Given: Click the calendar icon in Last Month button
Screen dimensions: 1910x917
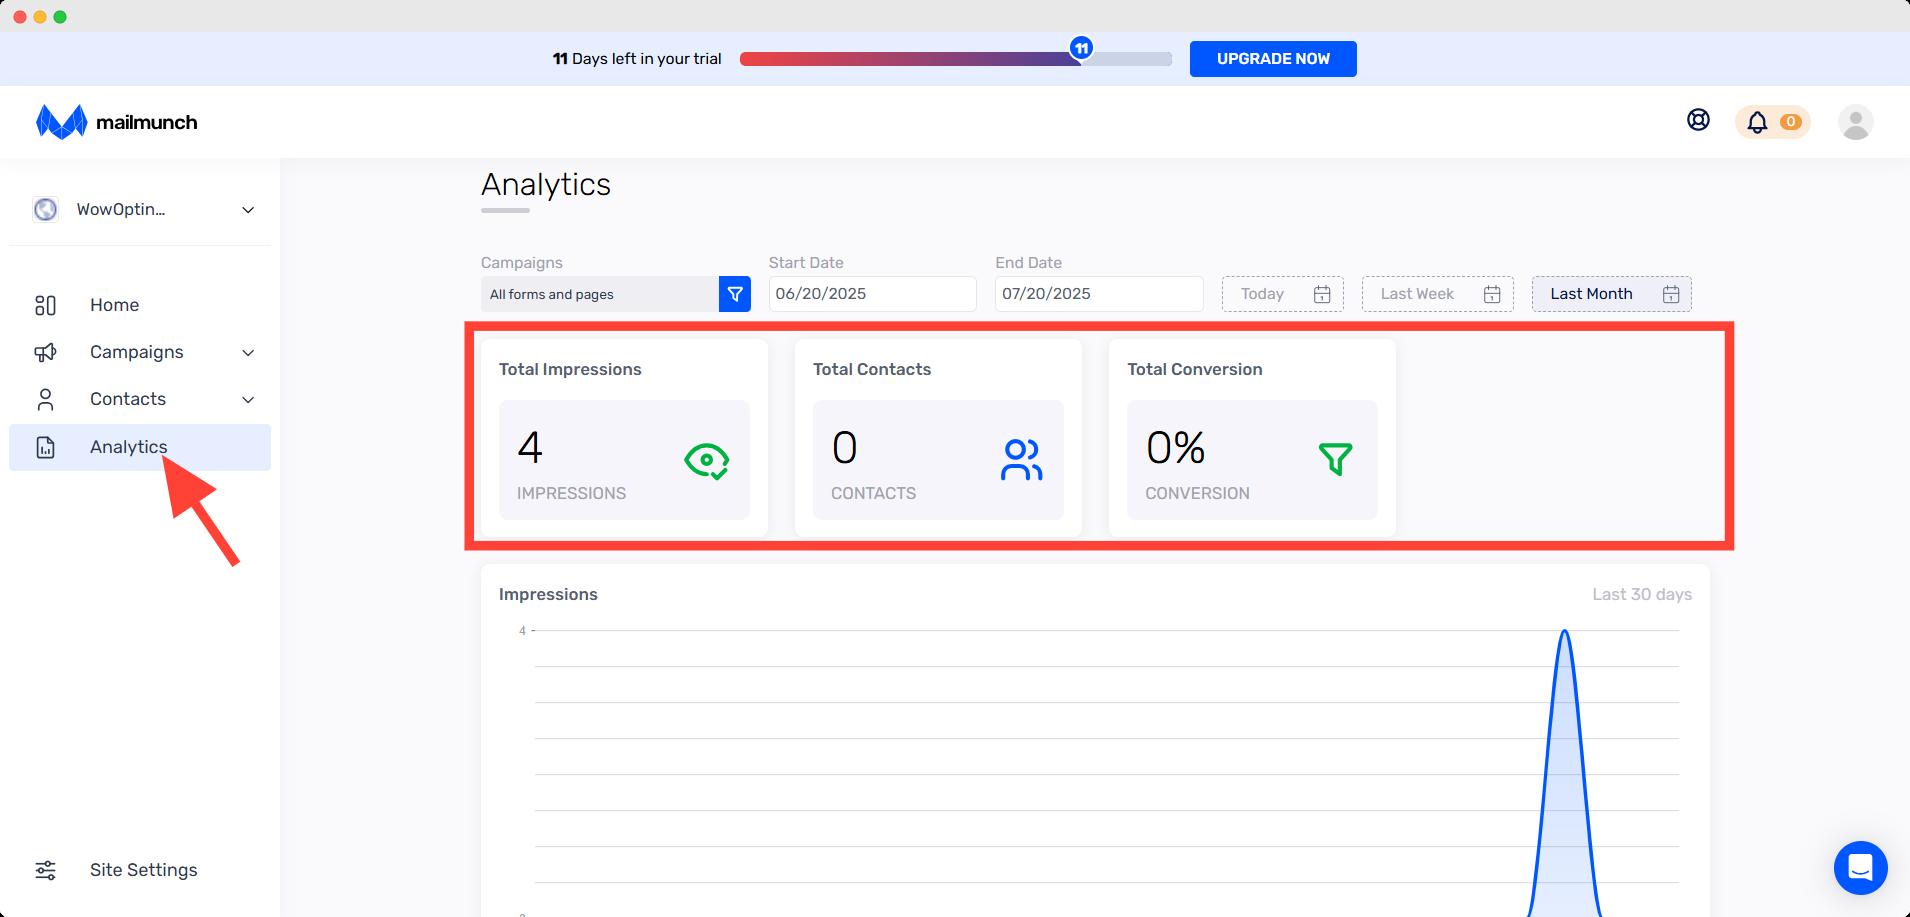Looking at the screenshot, I should pyautogui.click(x=1671, y=294).
